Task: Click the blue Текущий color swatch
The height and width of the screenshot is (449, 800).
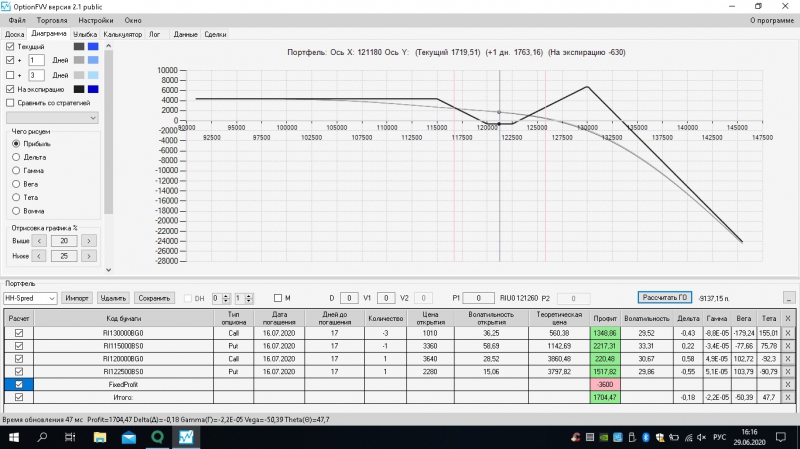Action: click(93, 46)
